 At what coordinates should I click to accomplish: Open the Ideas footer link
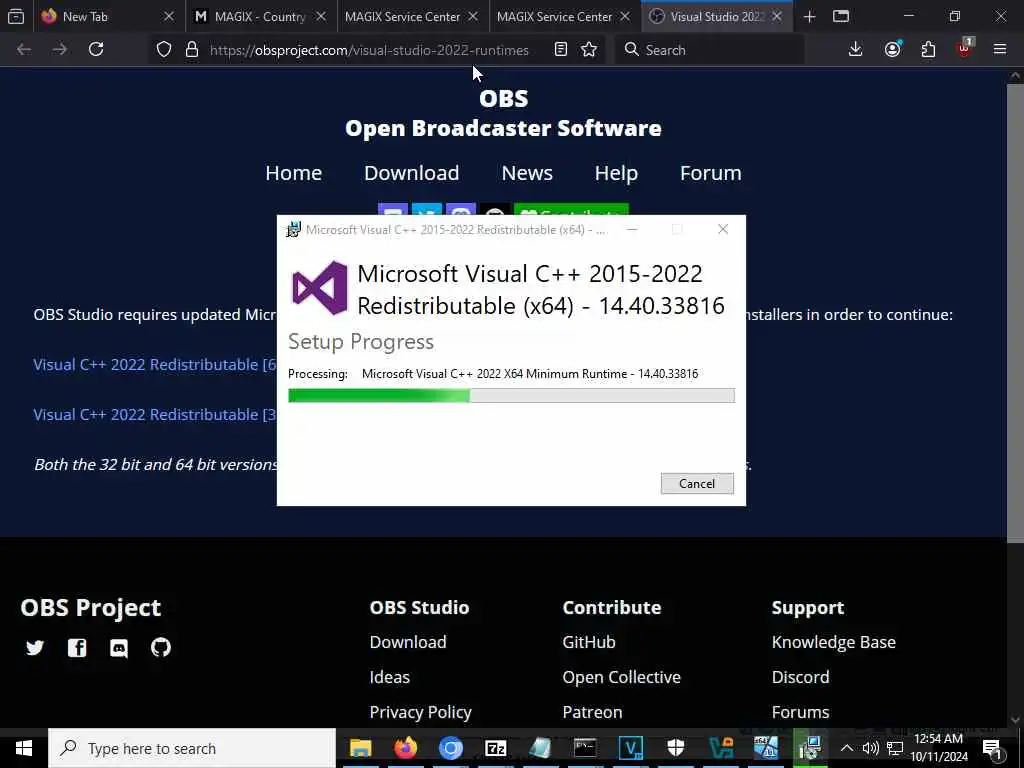coord(390,677)
